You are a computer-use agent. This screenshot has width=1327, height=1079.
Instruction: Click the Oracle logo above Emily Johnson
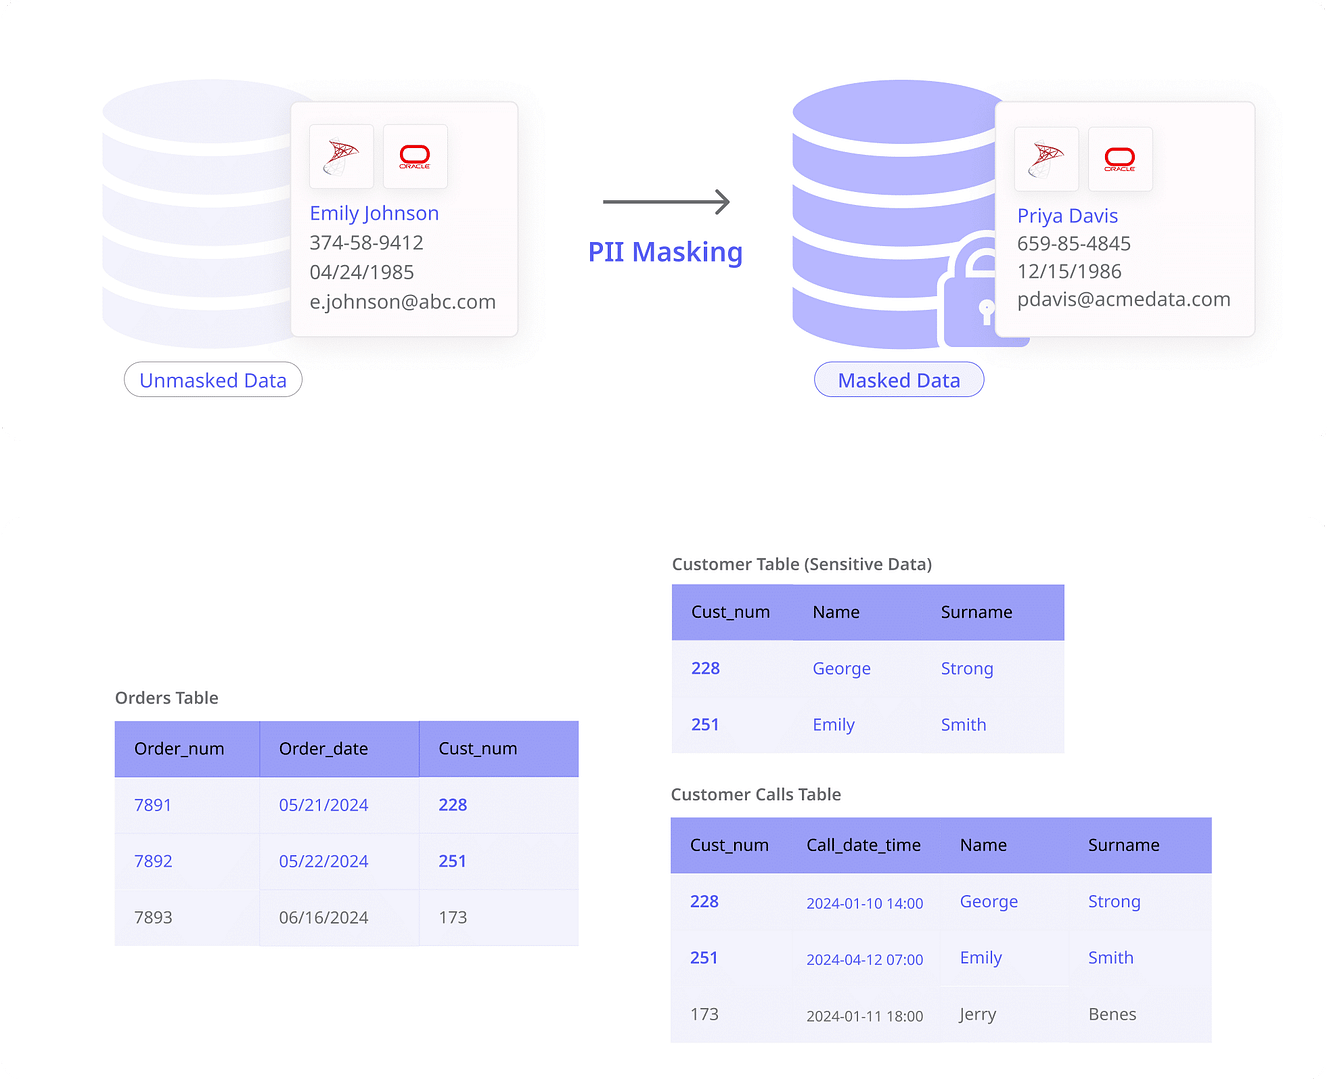415,156
